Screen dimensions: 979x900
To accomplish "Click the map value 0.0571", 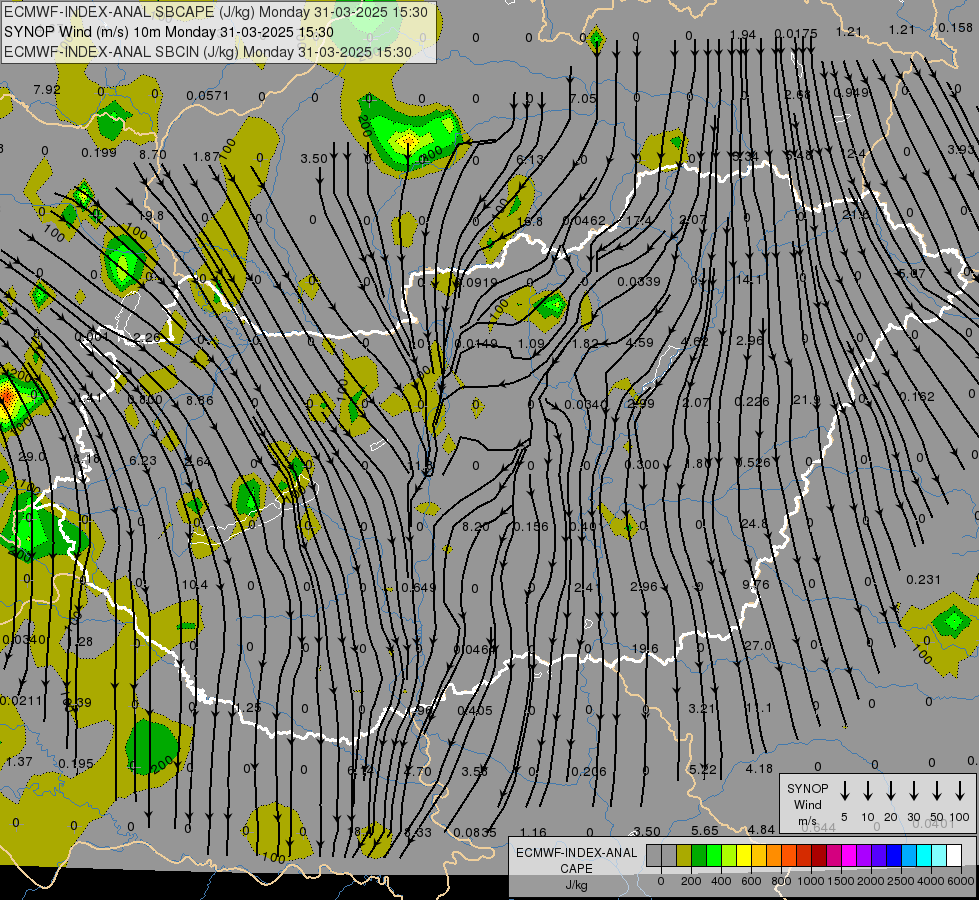I will point(207,96).
